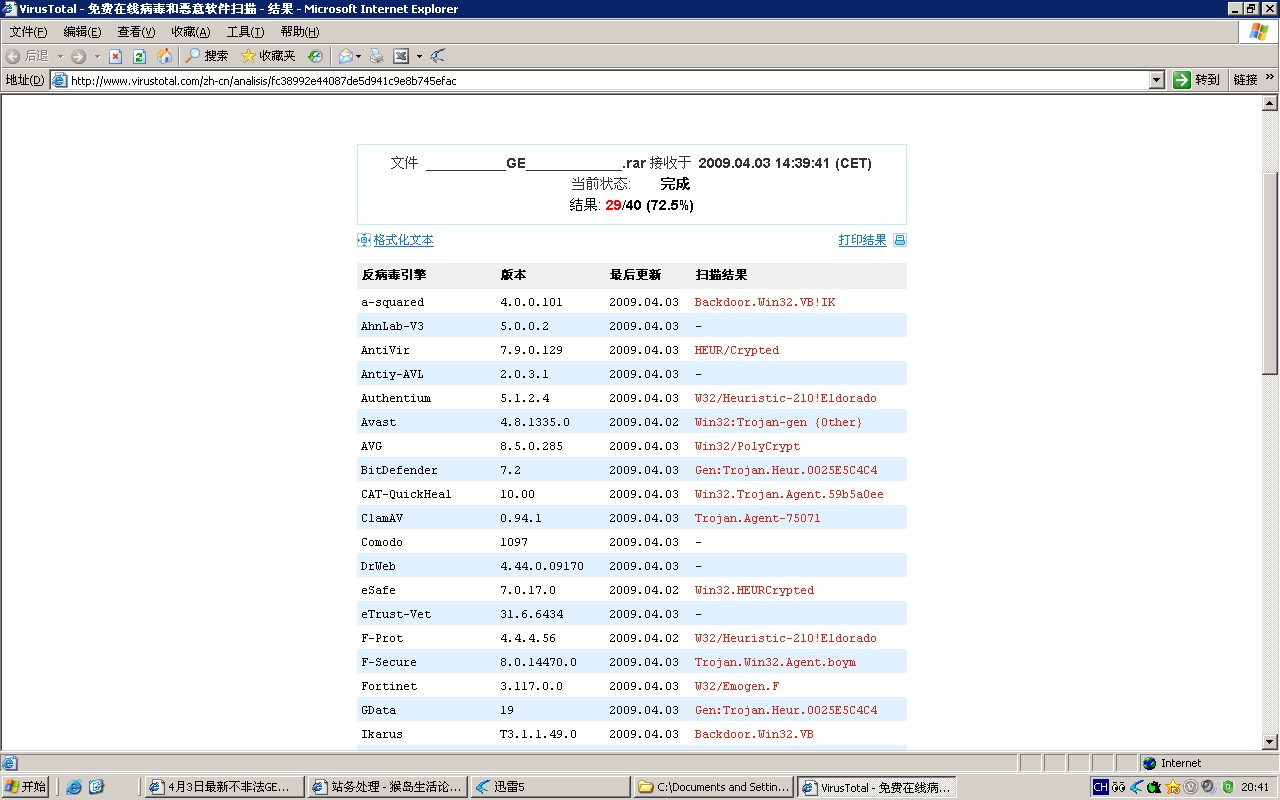Click the Internet zone status bar indicator
Screen dimensions: 1280x800
(x=1207, y=763)
